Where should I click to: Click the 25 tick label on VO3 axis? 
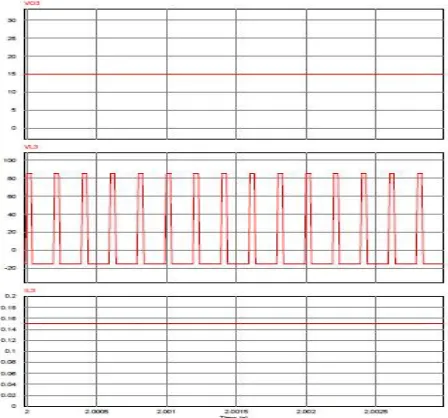(x=12, y=38)
